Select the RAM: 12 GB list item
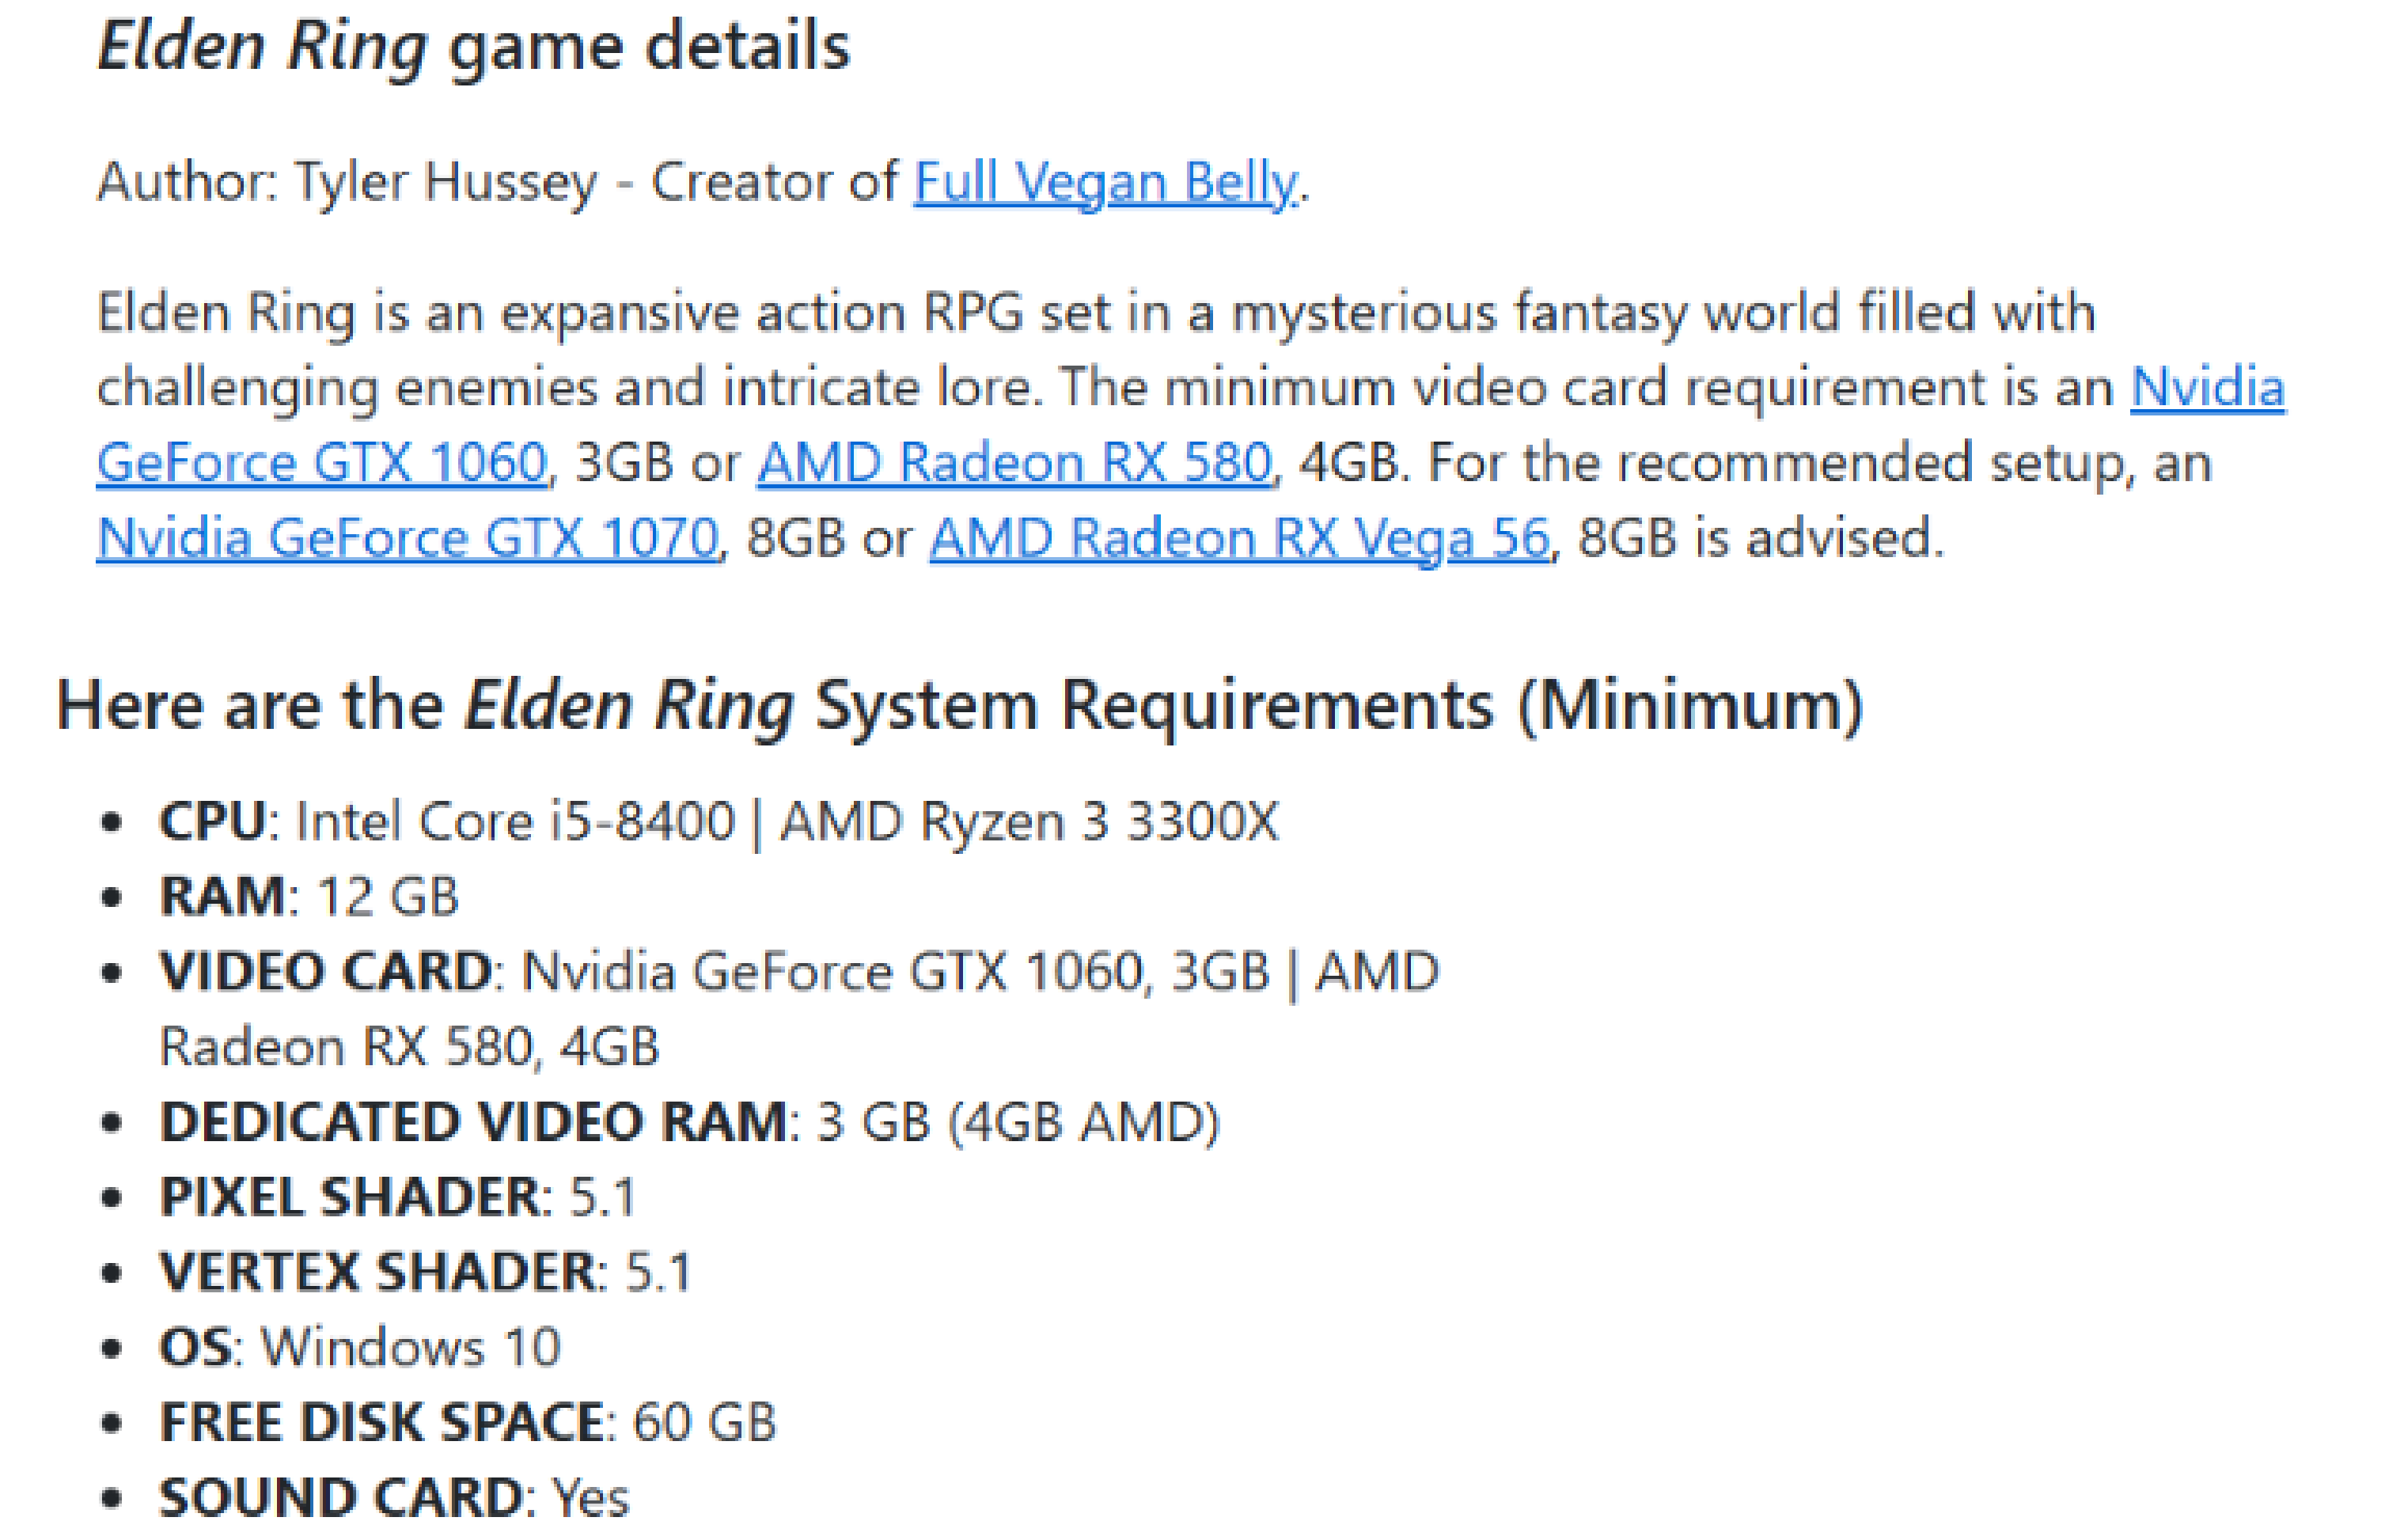 pyautogui.click(x=309, y=897)
